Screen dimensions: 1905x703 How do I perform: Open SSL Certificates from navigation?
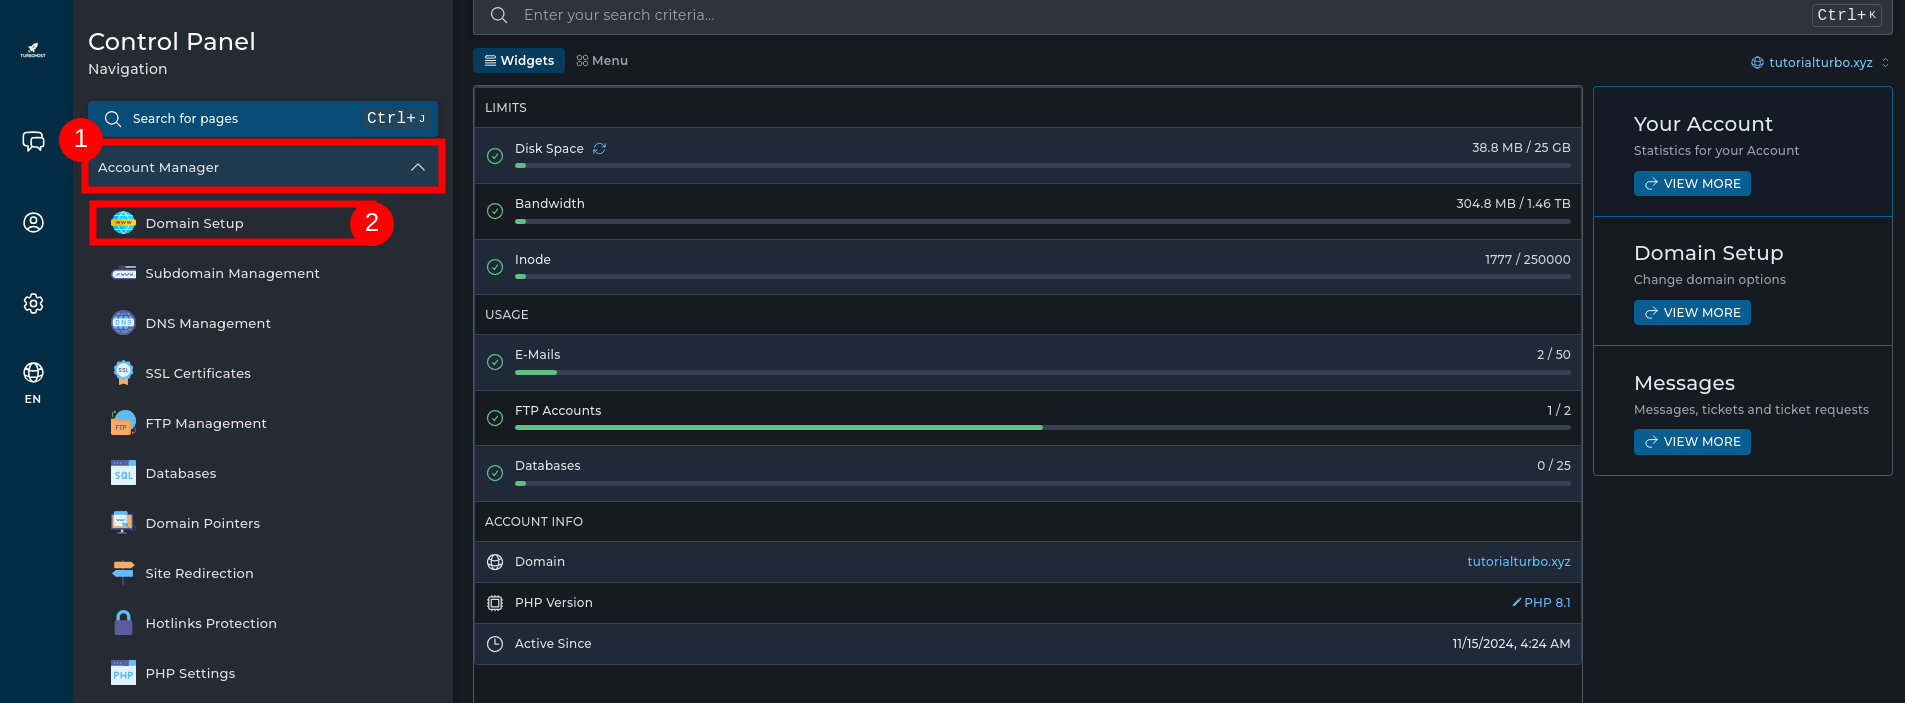click(x=197, y=373)
